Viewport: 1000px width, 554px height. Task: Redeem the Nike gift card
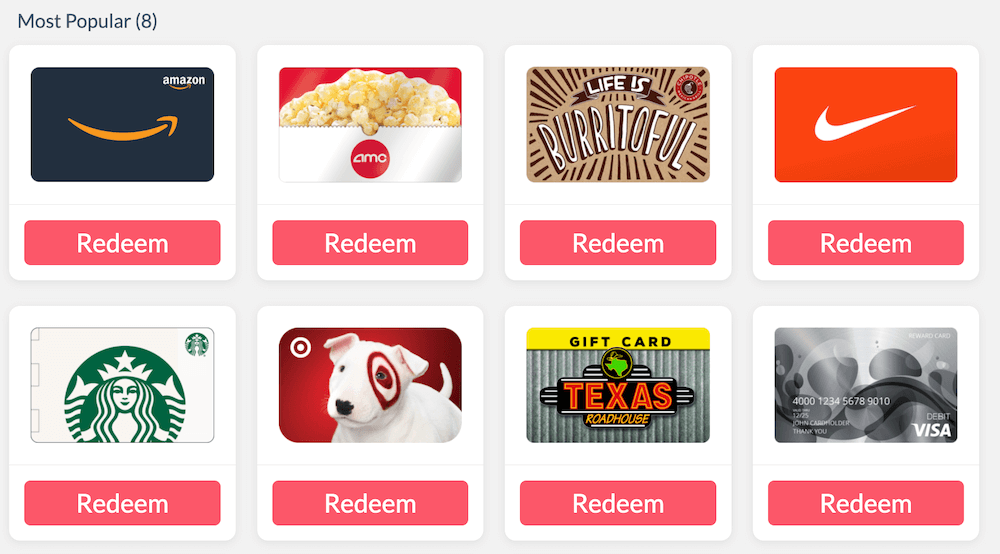coord(865,243)
